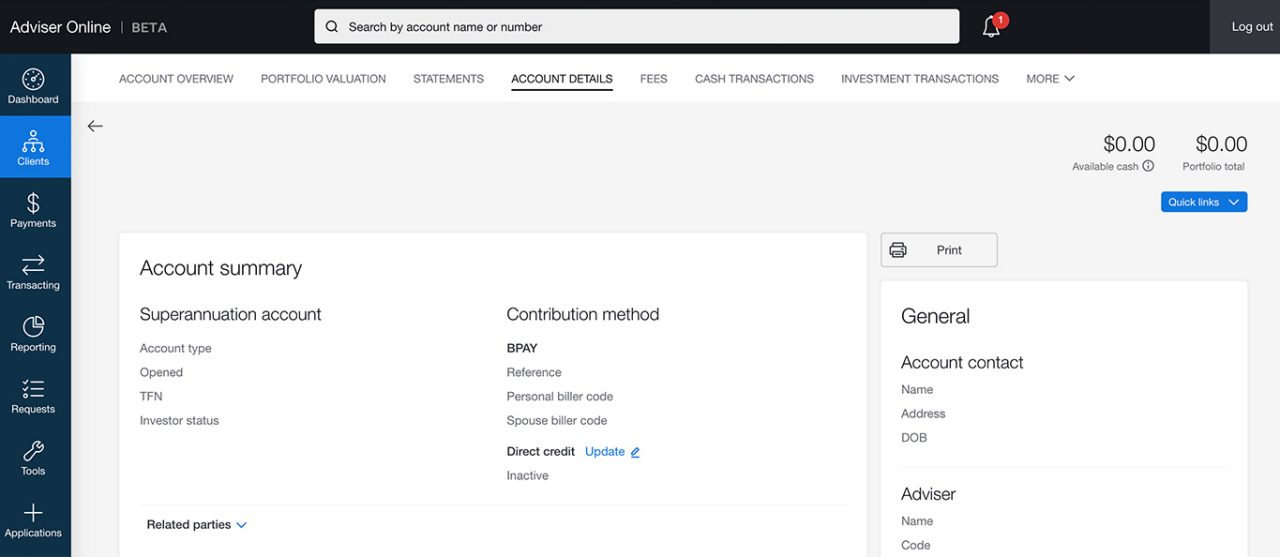Open the Dashboard gauge icon
This screenshot has height=557, width=1280.
[33, 80]
